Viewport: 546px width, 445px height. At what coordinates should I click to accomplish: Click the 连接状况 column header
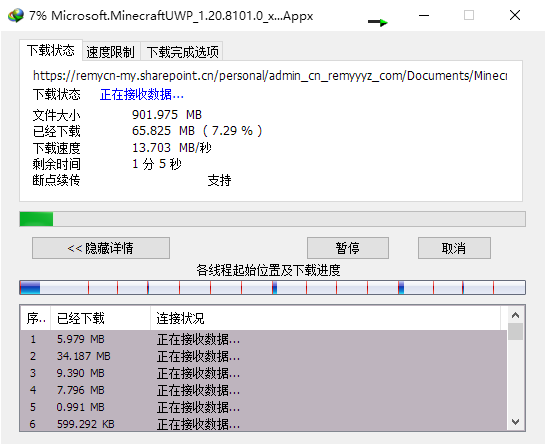tap(326, 318)
